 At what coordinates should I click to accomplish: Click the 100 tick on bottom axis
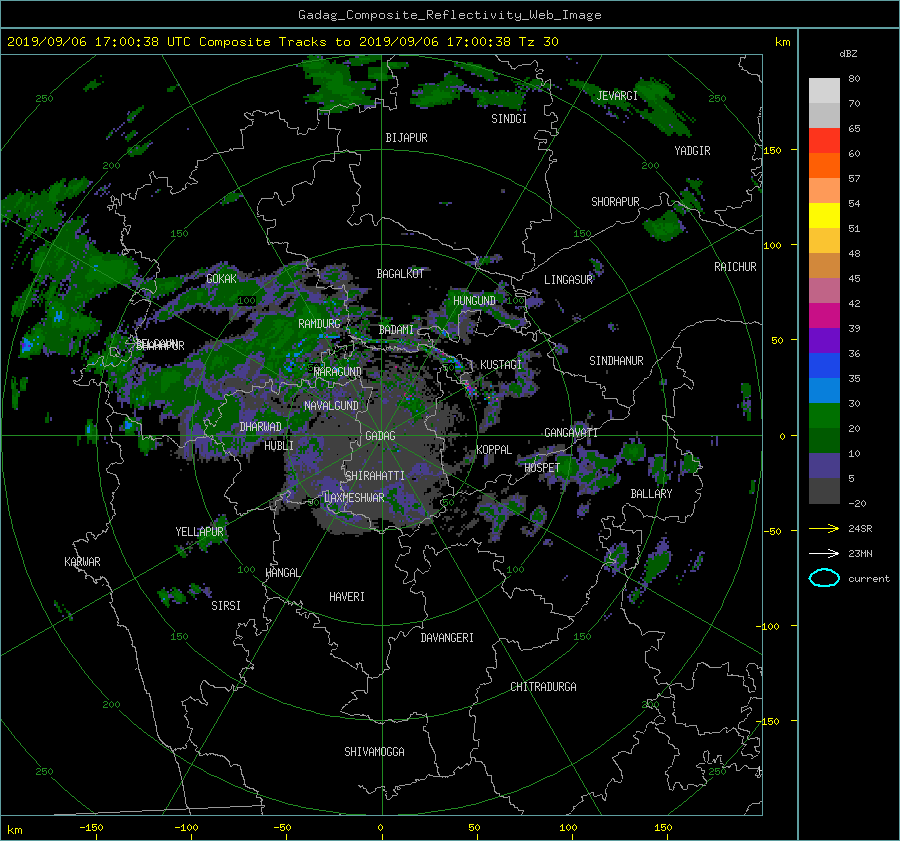pyautogui.click(x=568, y=828)
